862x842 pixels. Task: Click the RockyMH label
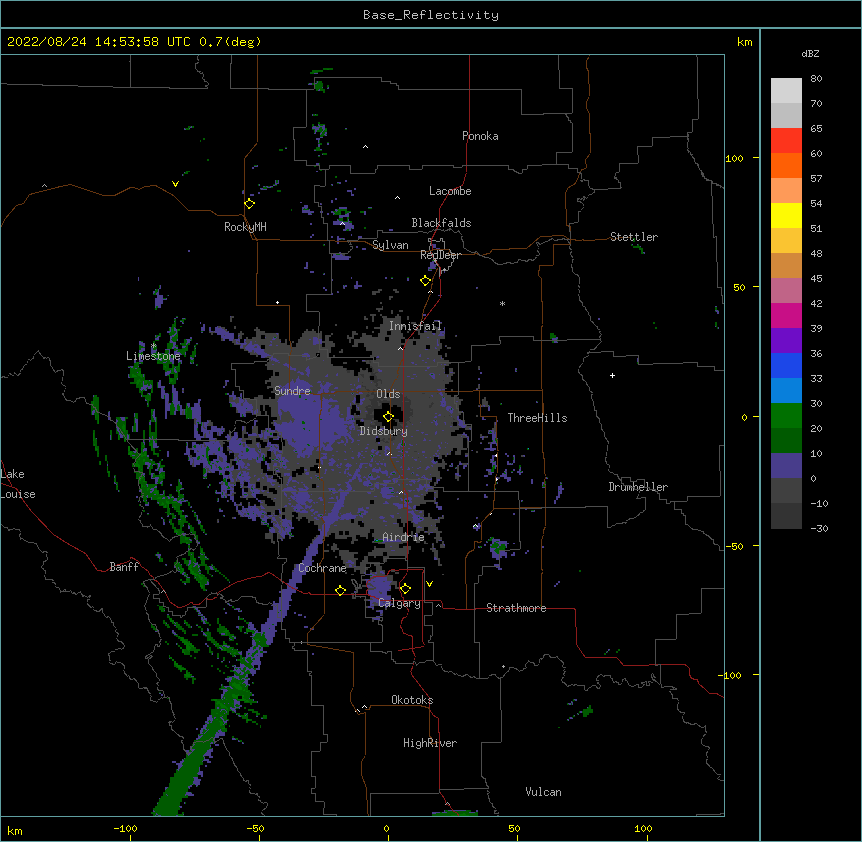coord(245,227)
